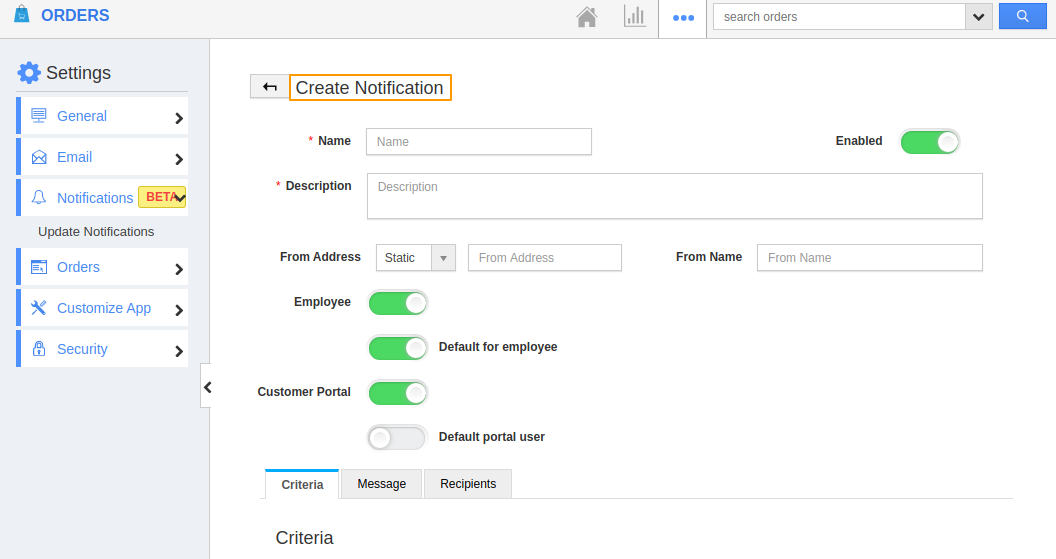Open the reports bar chart icon
1056x559 pixels.
tap(635, 17)
